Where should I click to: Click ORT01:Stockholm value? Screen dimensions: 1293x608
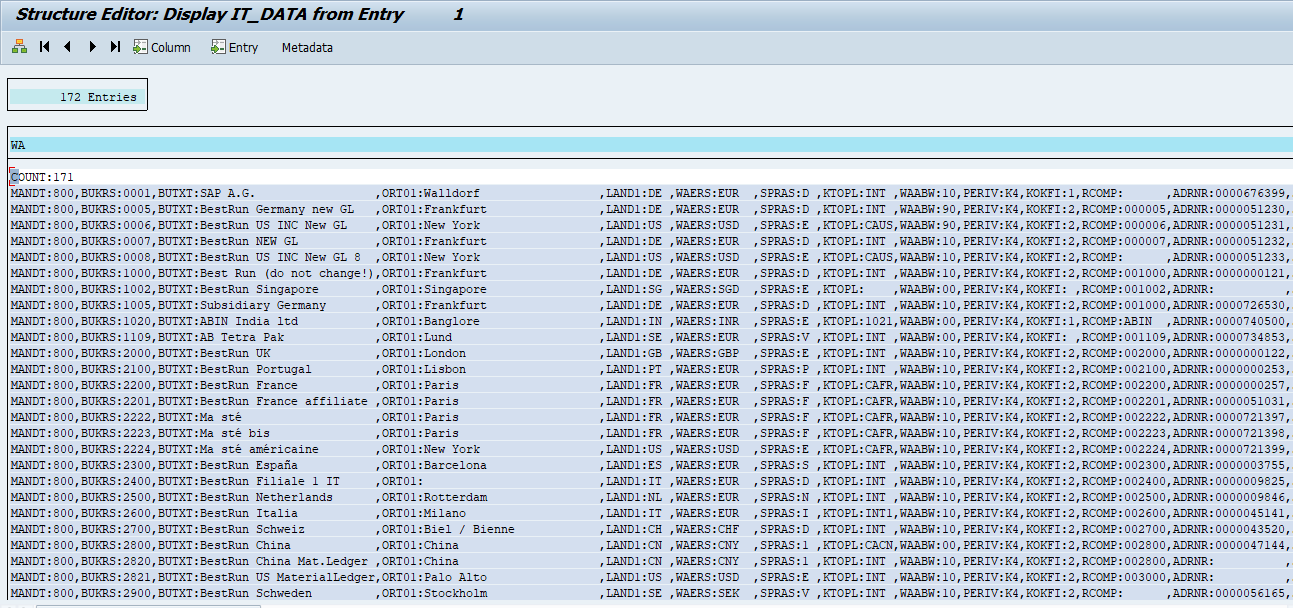pos(433,593)
